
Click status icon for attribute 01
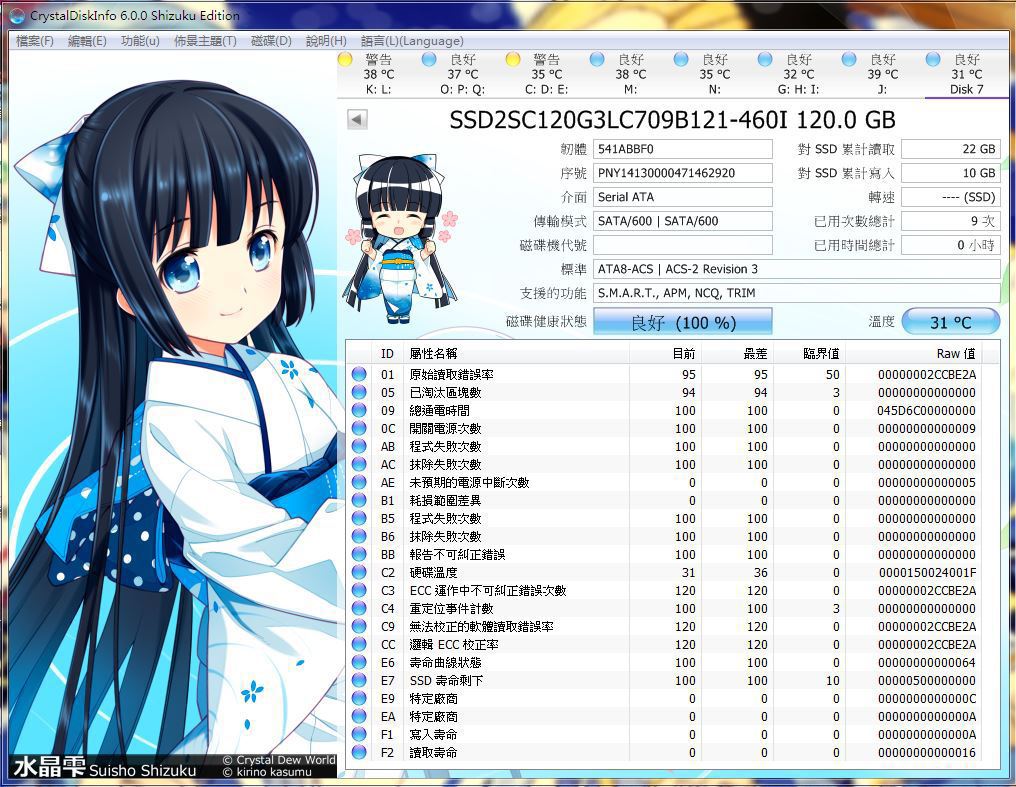coord(358,374)
